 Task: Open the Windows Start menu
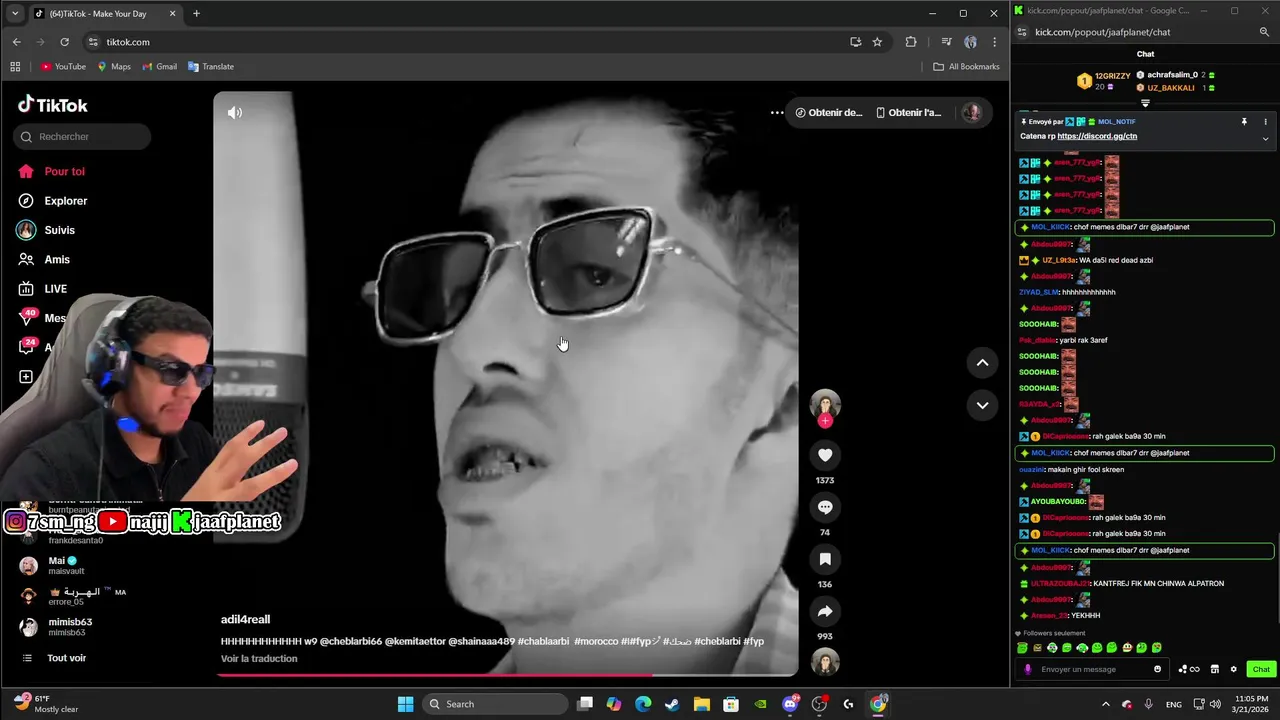(405, 704)
